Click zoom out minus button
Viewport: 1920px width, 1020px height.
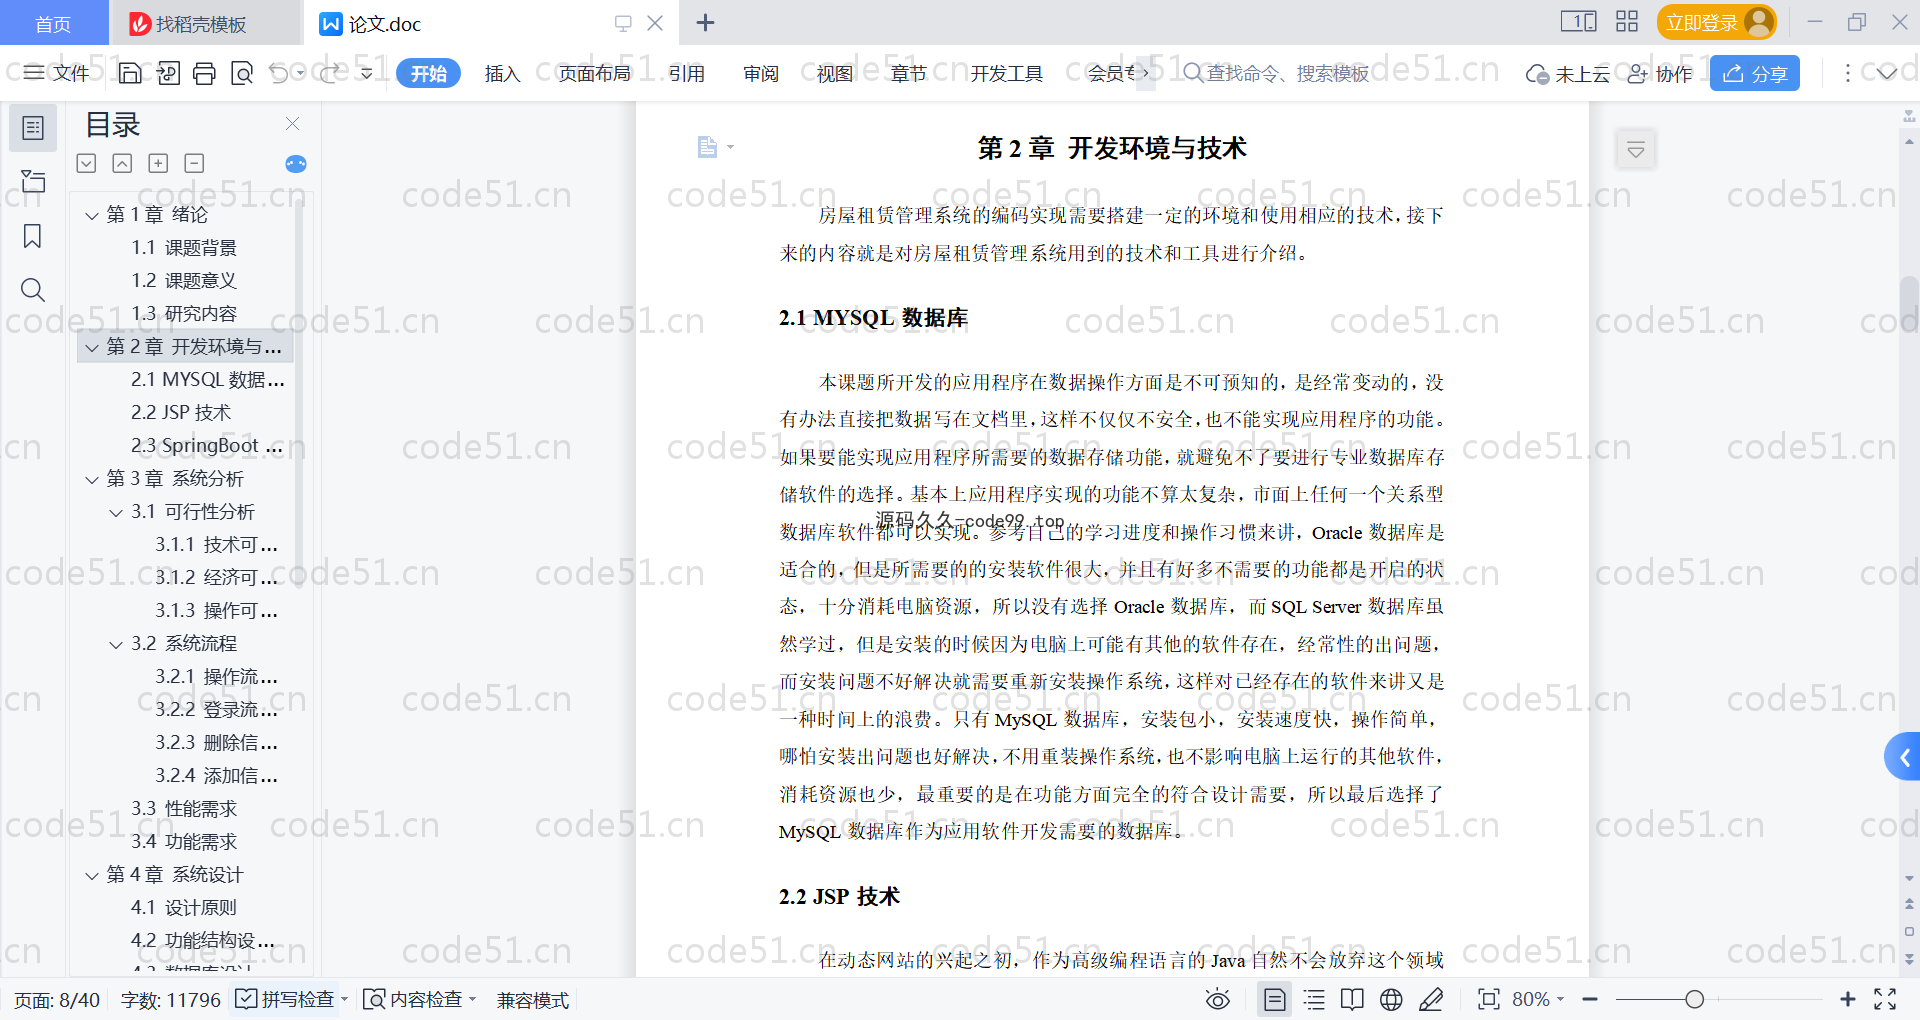click(x=1590, y=999)
